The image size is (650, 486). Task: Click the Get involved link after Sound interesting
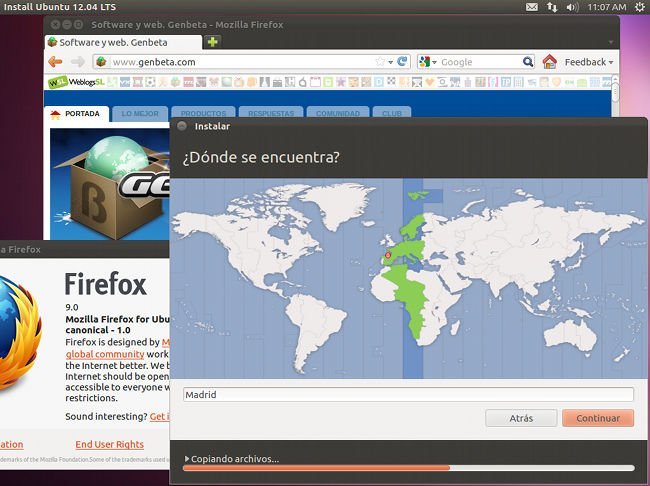tap(159, 416)
